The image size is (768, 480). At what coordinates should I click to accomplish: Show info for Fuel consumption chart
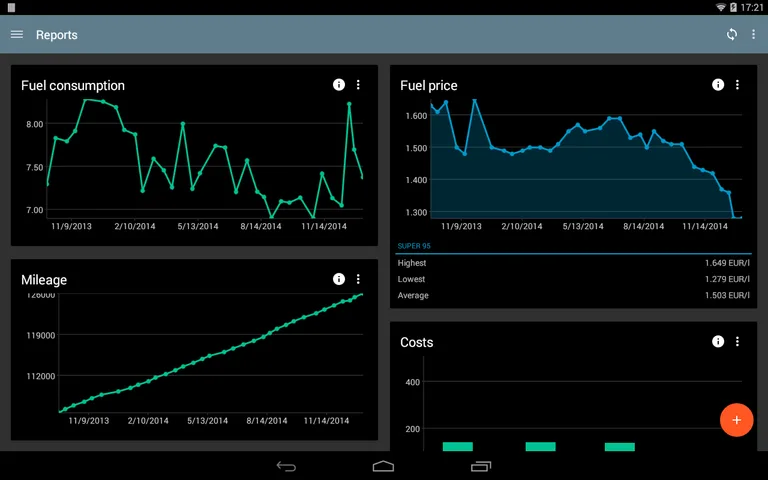tap(339, 85)
